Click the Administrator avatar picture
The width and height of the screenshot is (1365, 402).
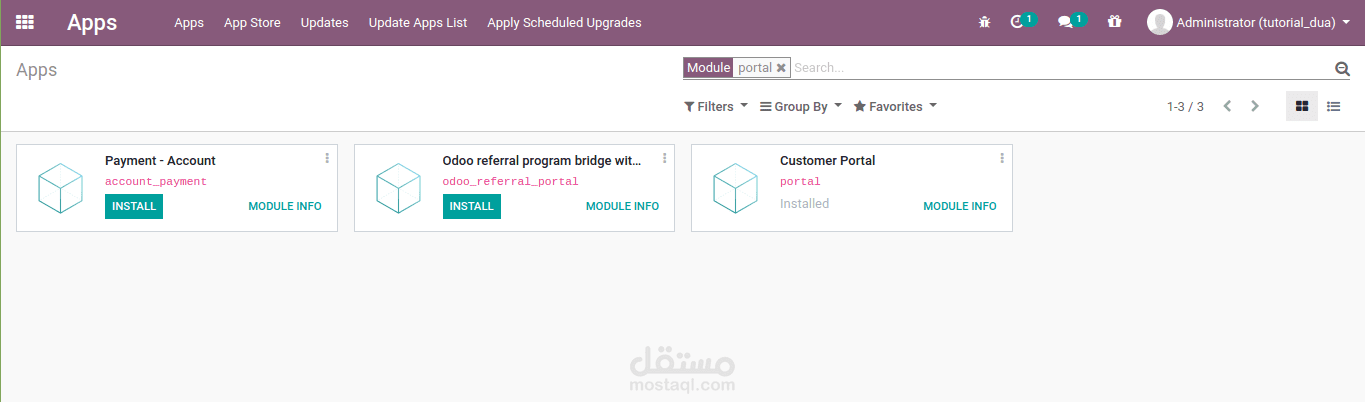[1159, 22]
